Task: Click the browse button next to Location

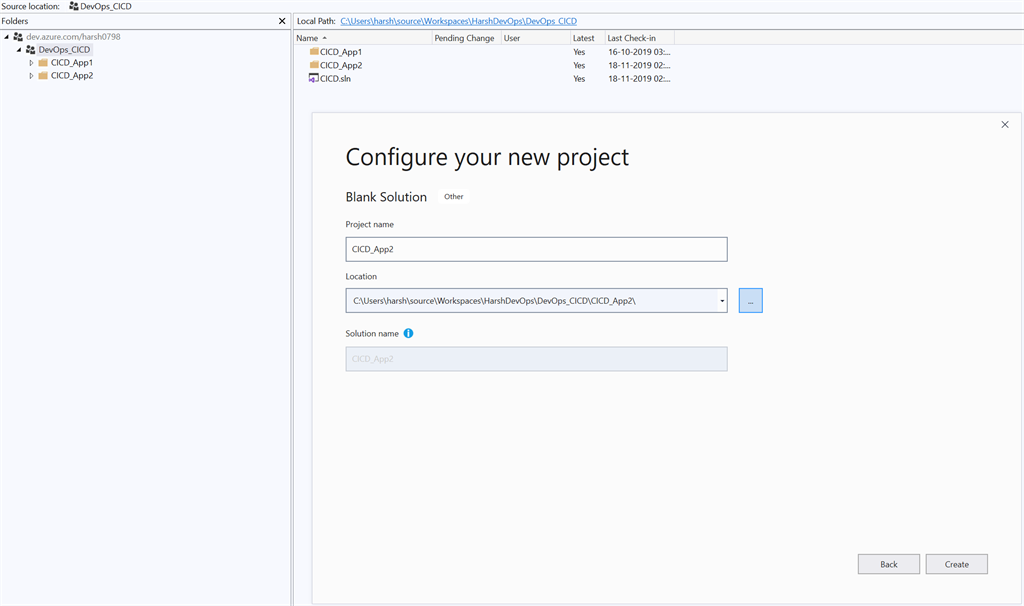Action: click(750, 300)
